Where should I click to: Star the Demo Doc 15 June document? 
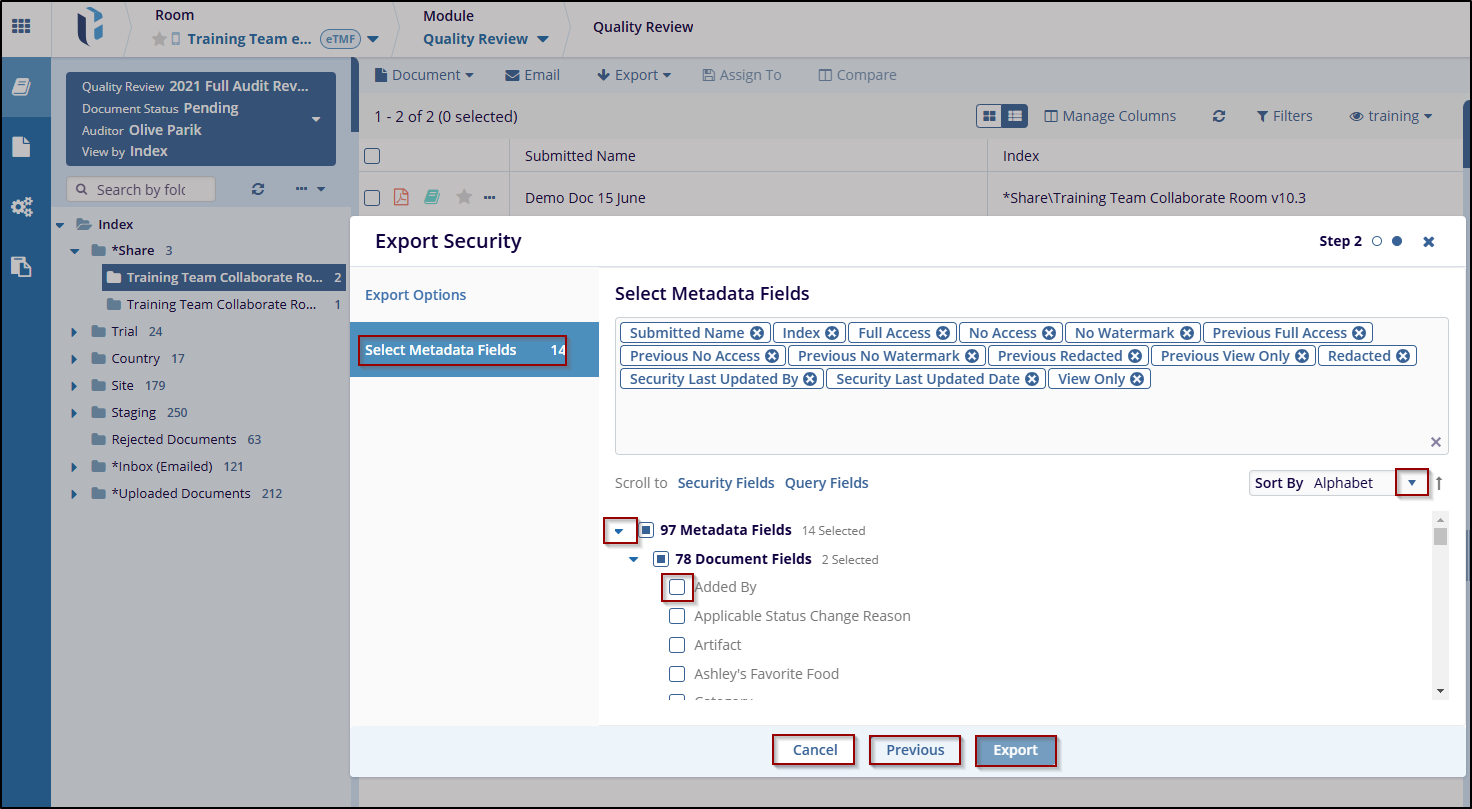[464, 198]
